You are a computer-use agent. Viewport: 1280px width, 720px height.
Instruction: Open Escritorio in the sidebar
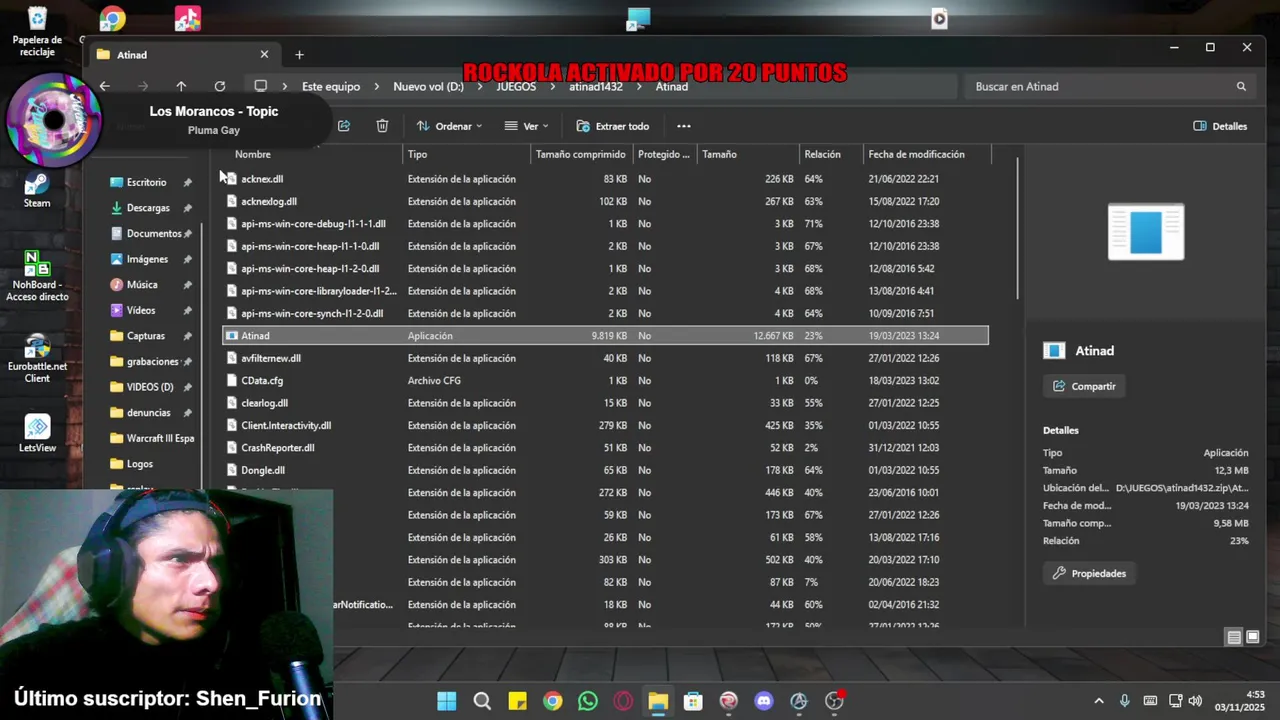click(146, 182)
